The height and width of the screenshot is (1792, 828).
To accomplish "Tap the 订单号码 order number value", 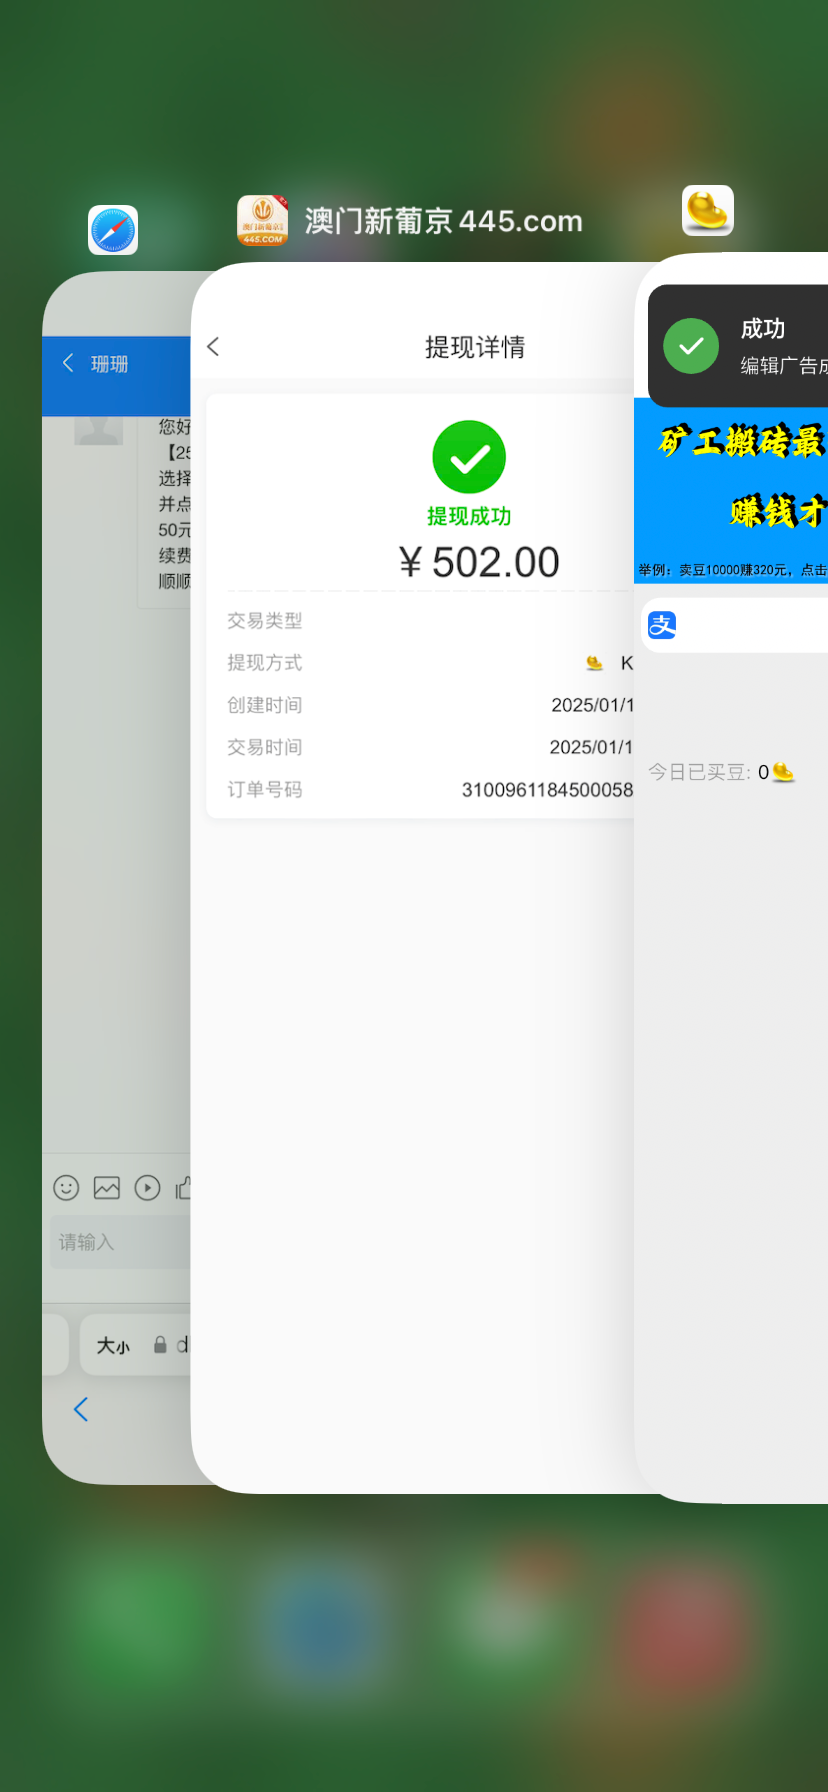I will tap(547, 790).
